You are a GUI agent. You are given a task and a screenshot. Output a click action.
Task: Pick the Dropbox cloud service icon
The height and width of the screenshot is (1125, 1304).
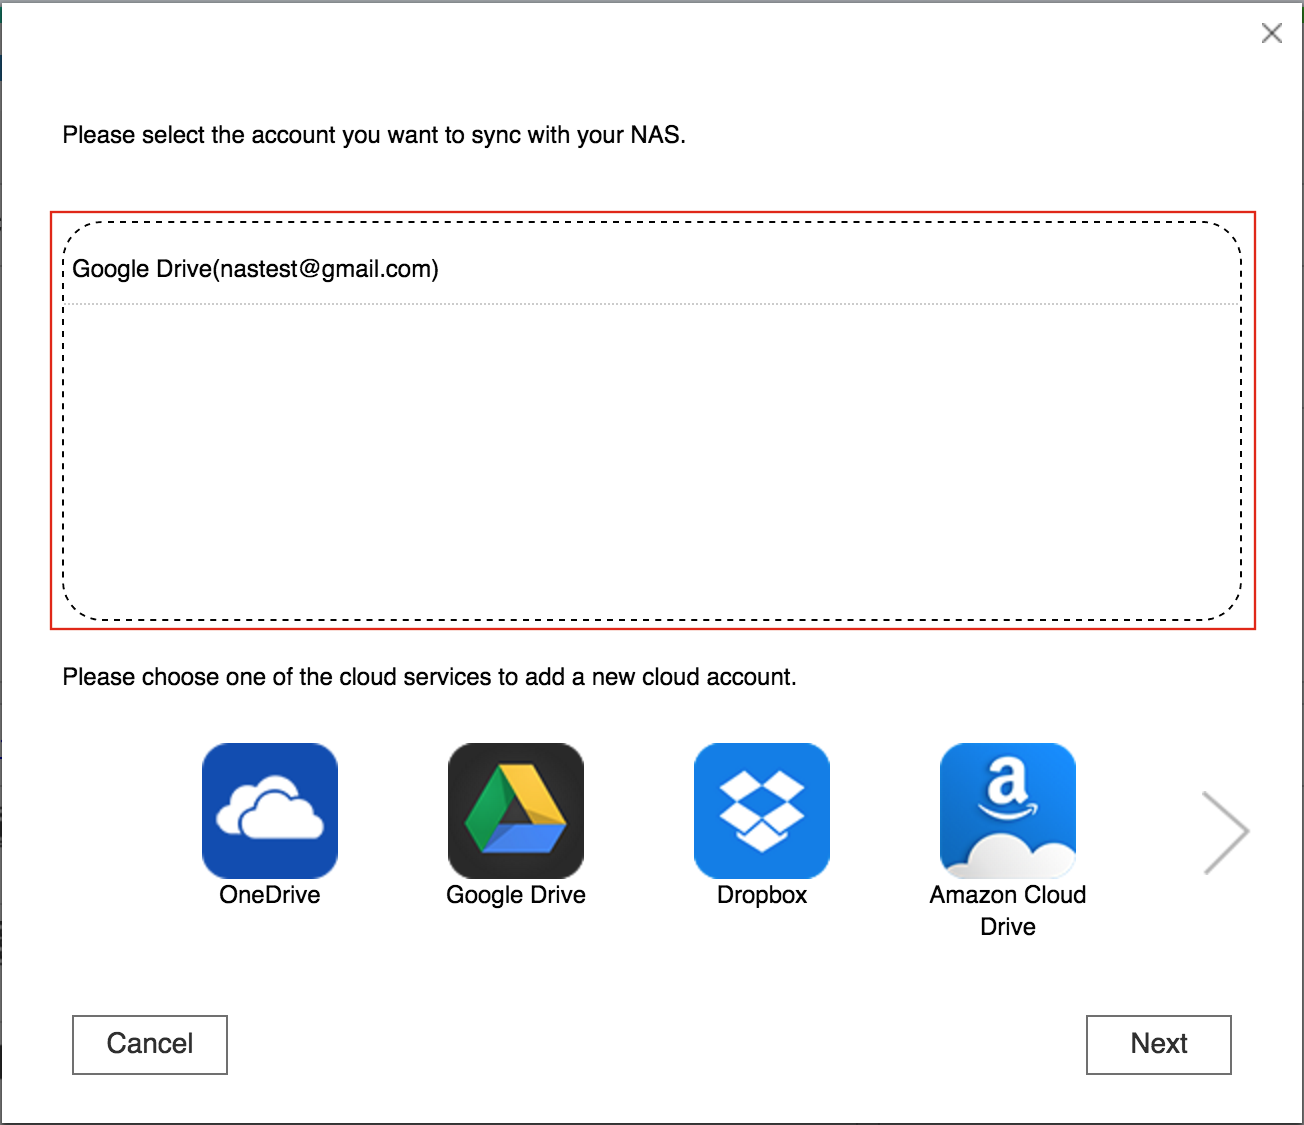click(762, 811)
